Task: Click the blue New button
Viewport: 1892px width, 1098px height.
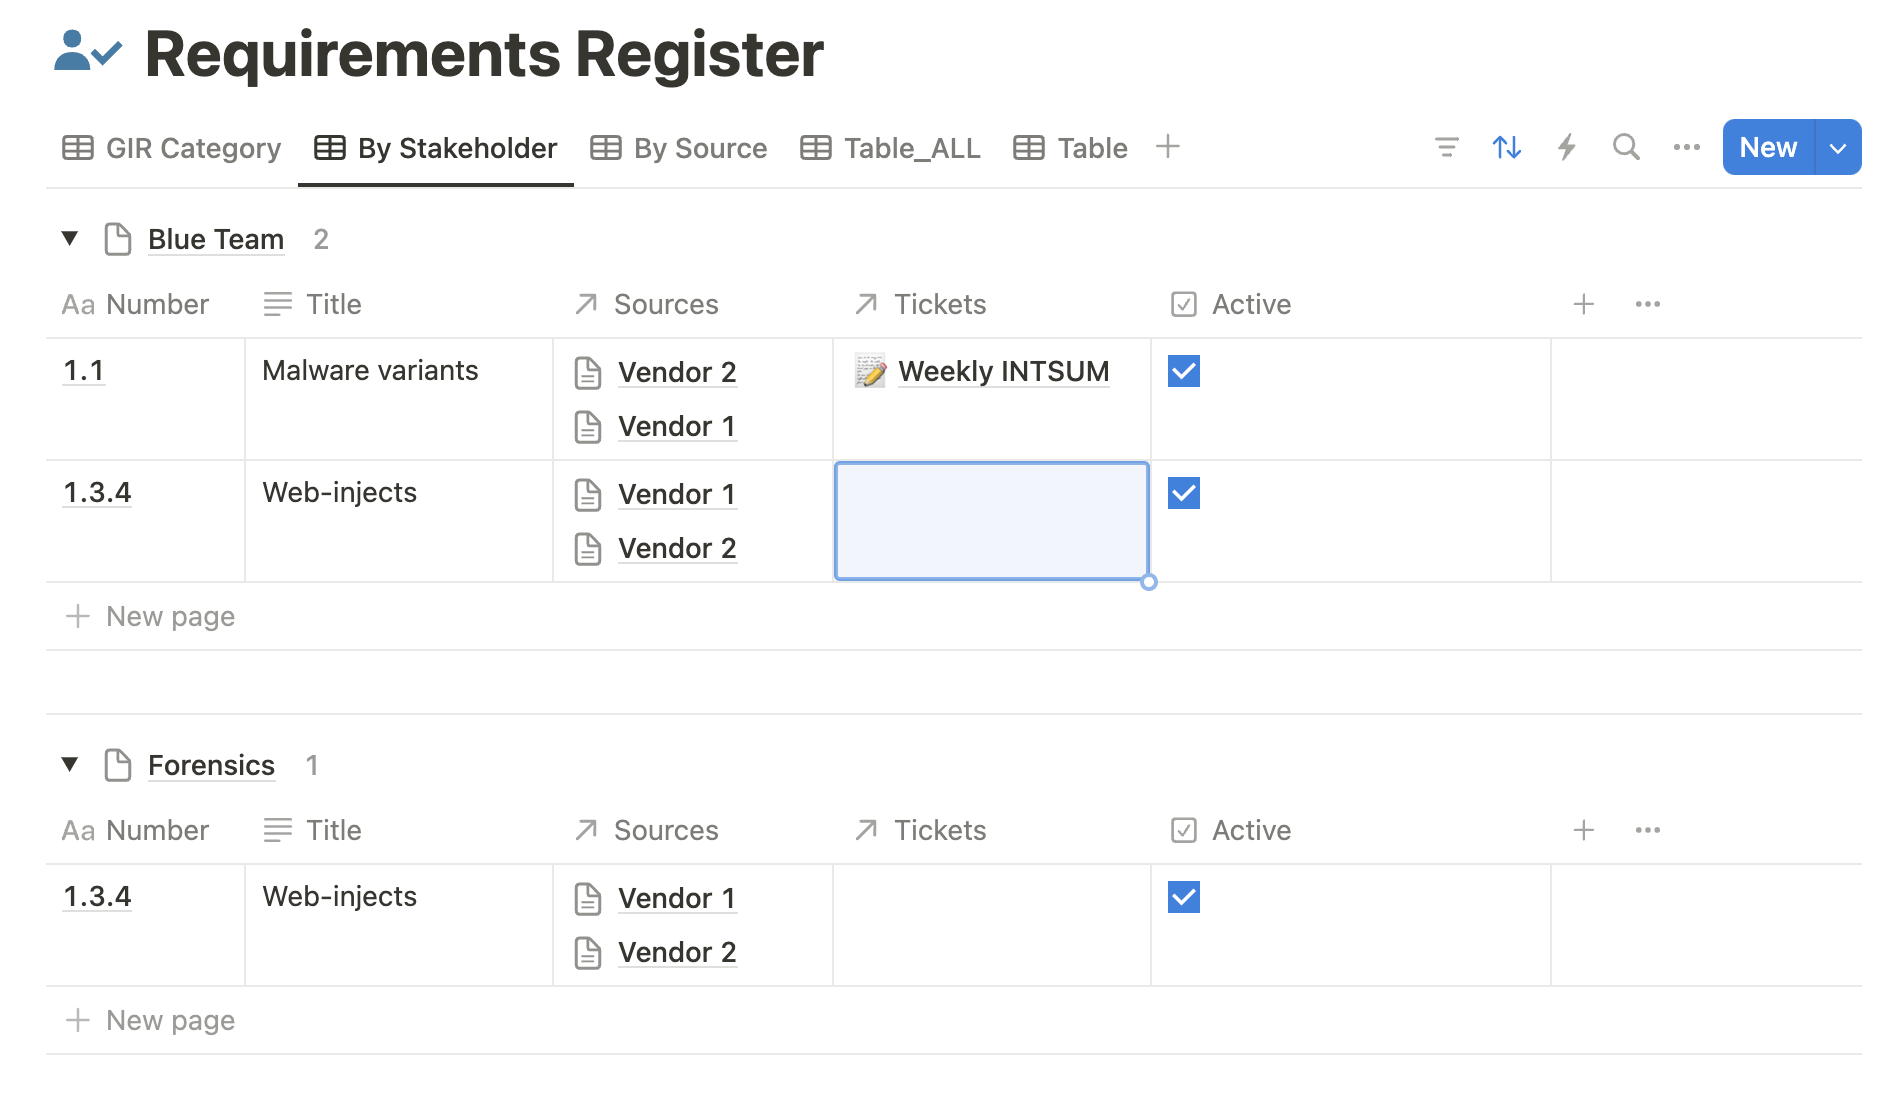Action: 1768,148
